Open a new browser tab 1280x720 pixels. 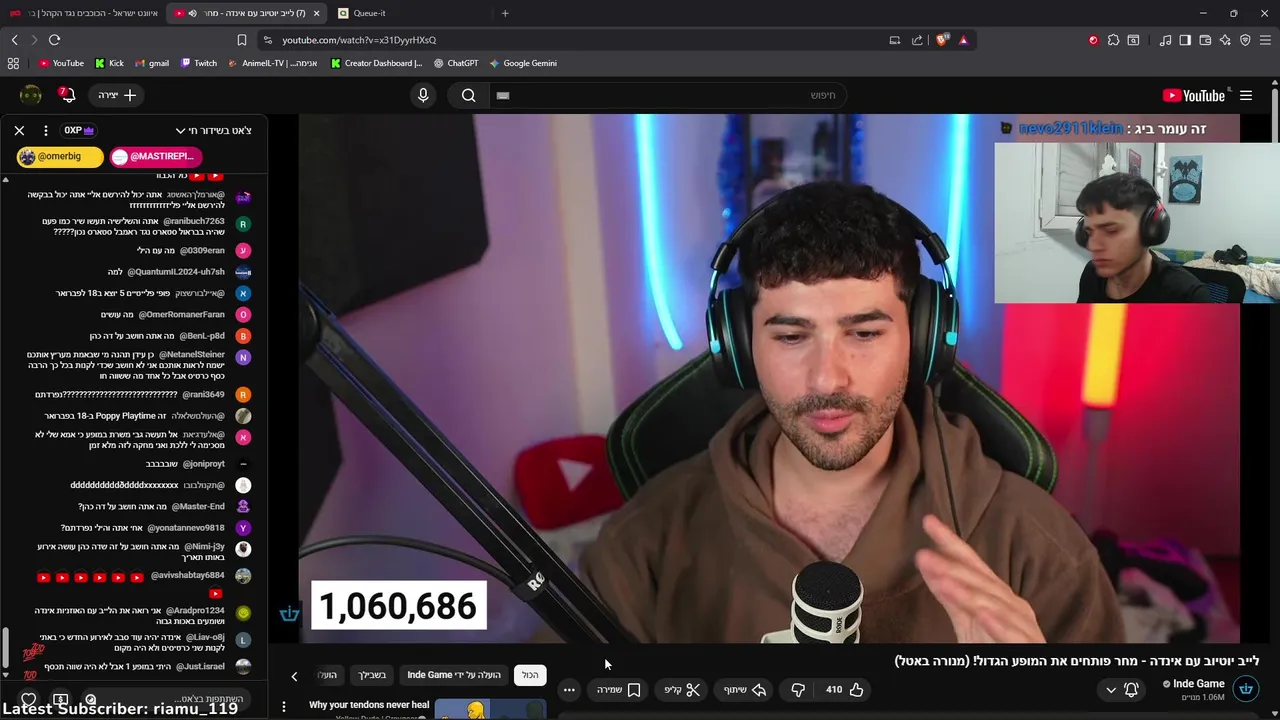(505, 13)
